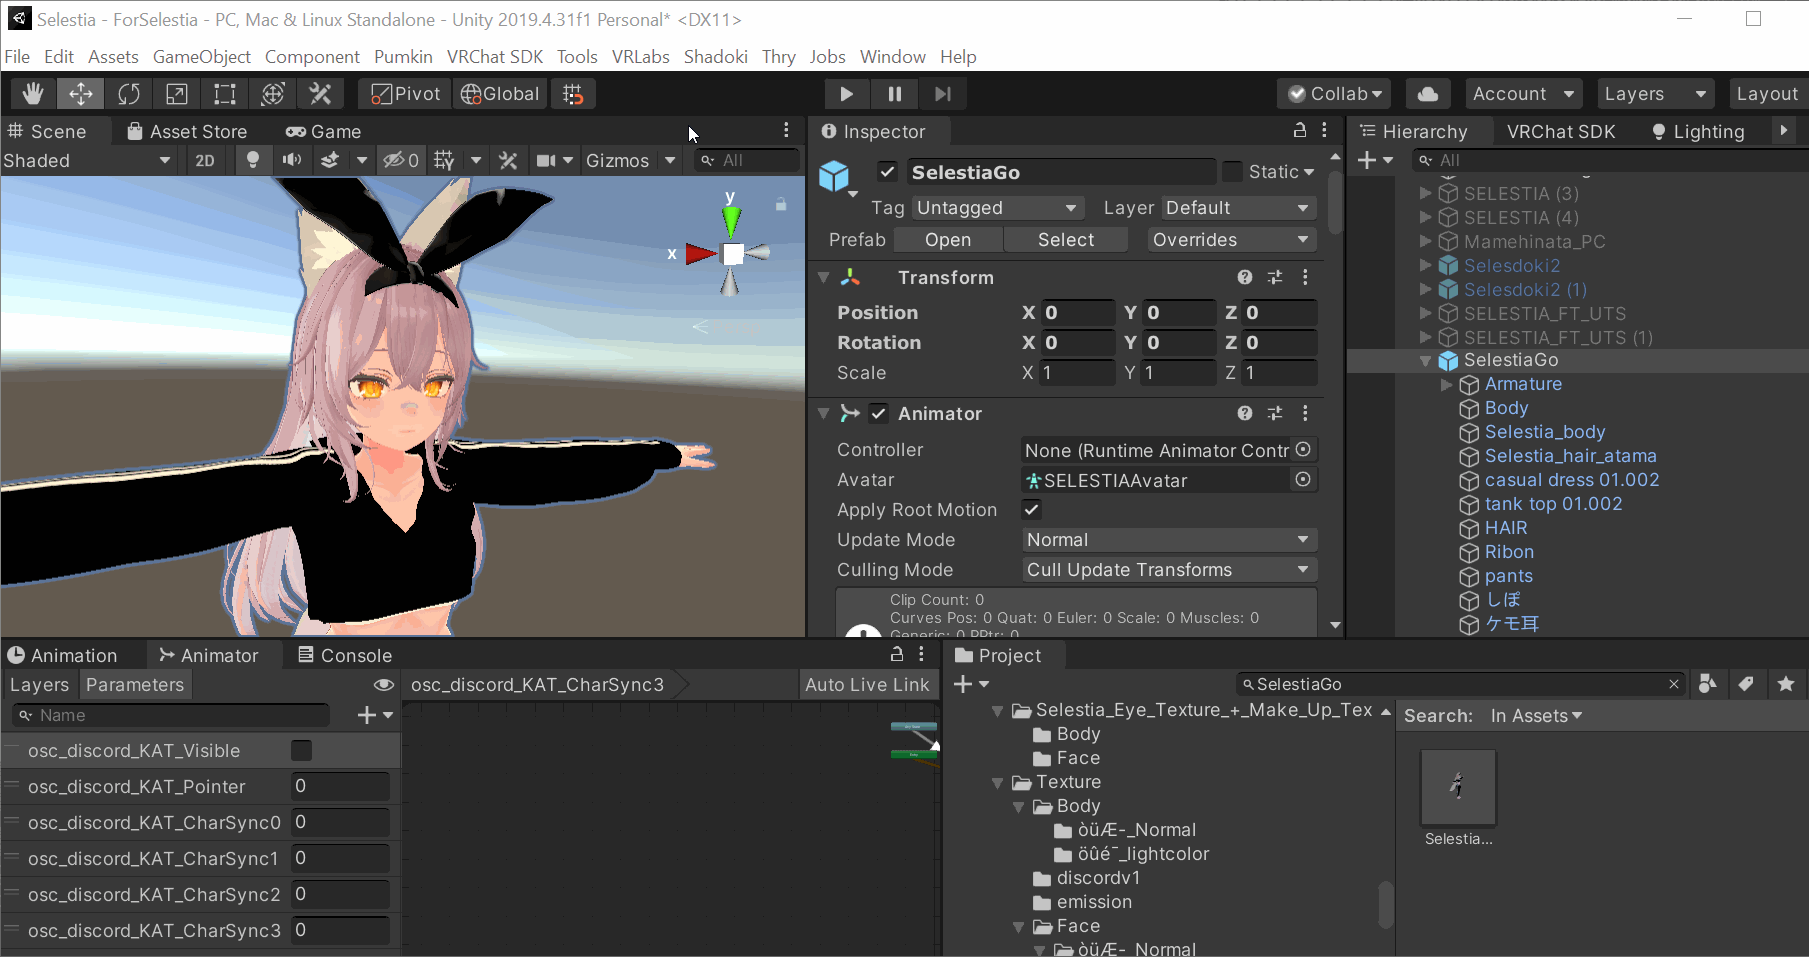Click the prefab Open button

948,240
